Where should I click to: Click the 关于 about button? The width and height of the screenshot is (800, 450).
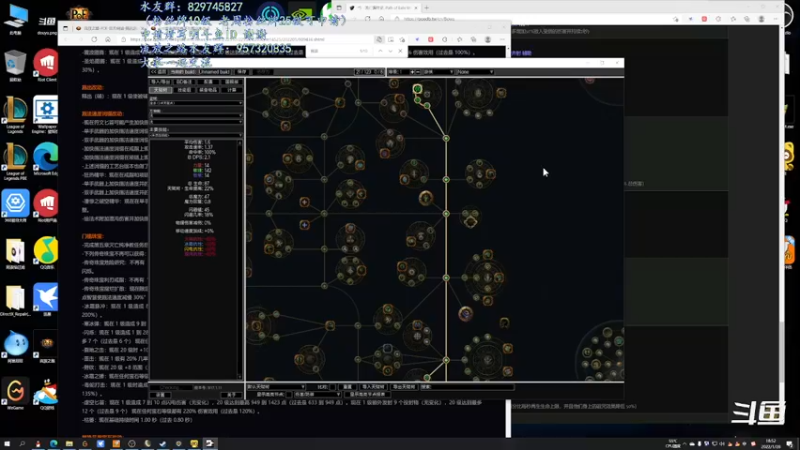(x=231, y=395)
